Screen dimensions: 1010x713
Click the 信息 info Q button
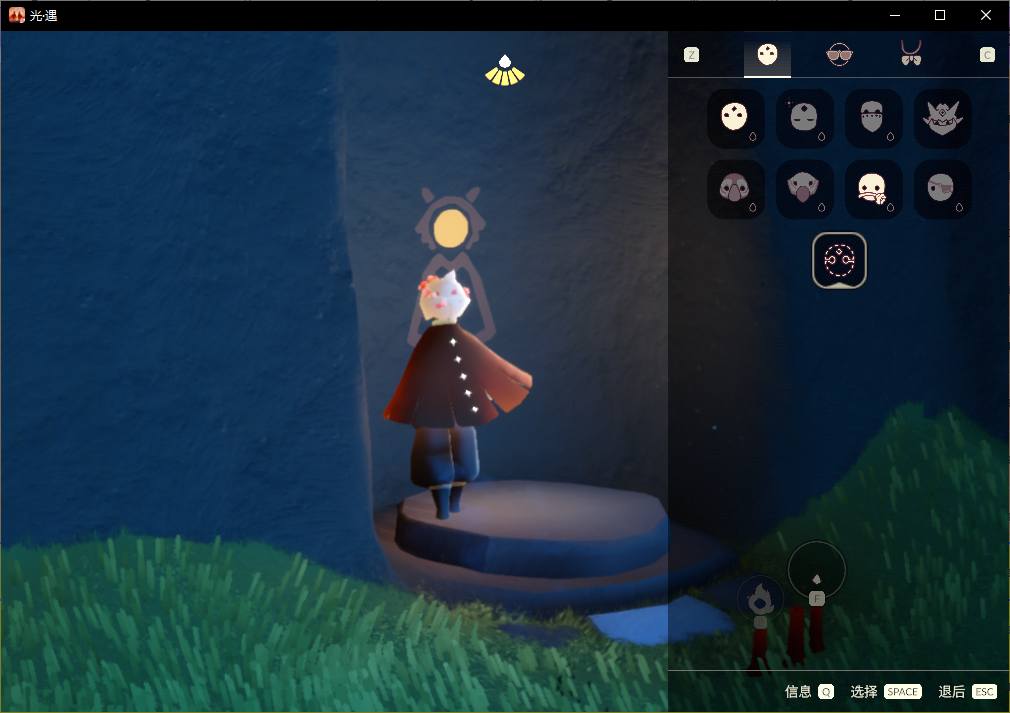809,692
